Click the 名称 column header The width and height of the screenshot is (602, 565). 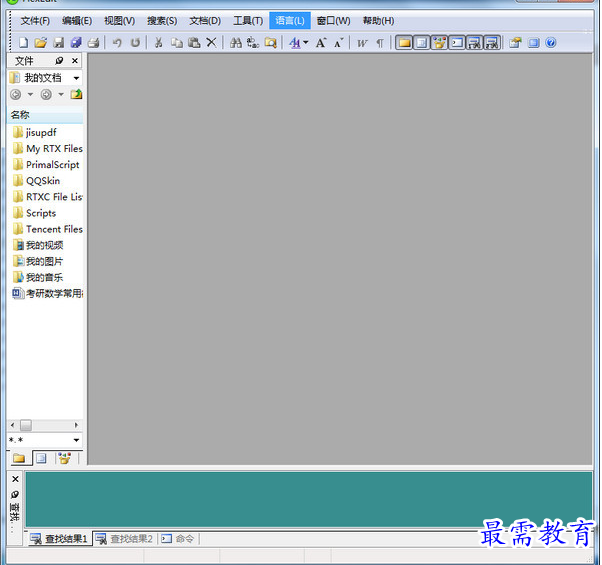20,115
